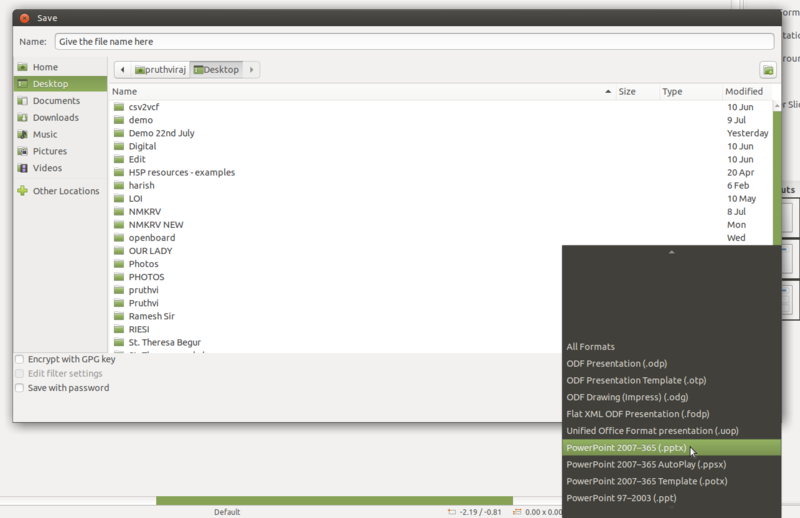Screen dimensions: 800x518
Task: Select the harish folder
Action: click(441, 185)
